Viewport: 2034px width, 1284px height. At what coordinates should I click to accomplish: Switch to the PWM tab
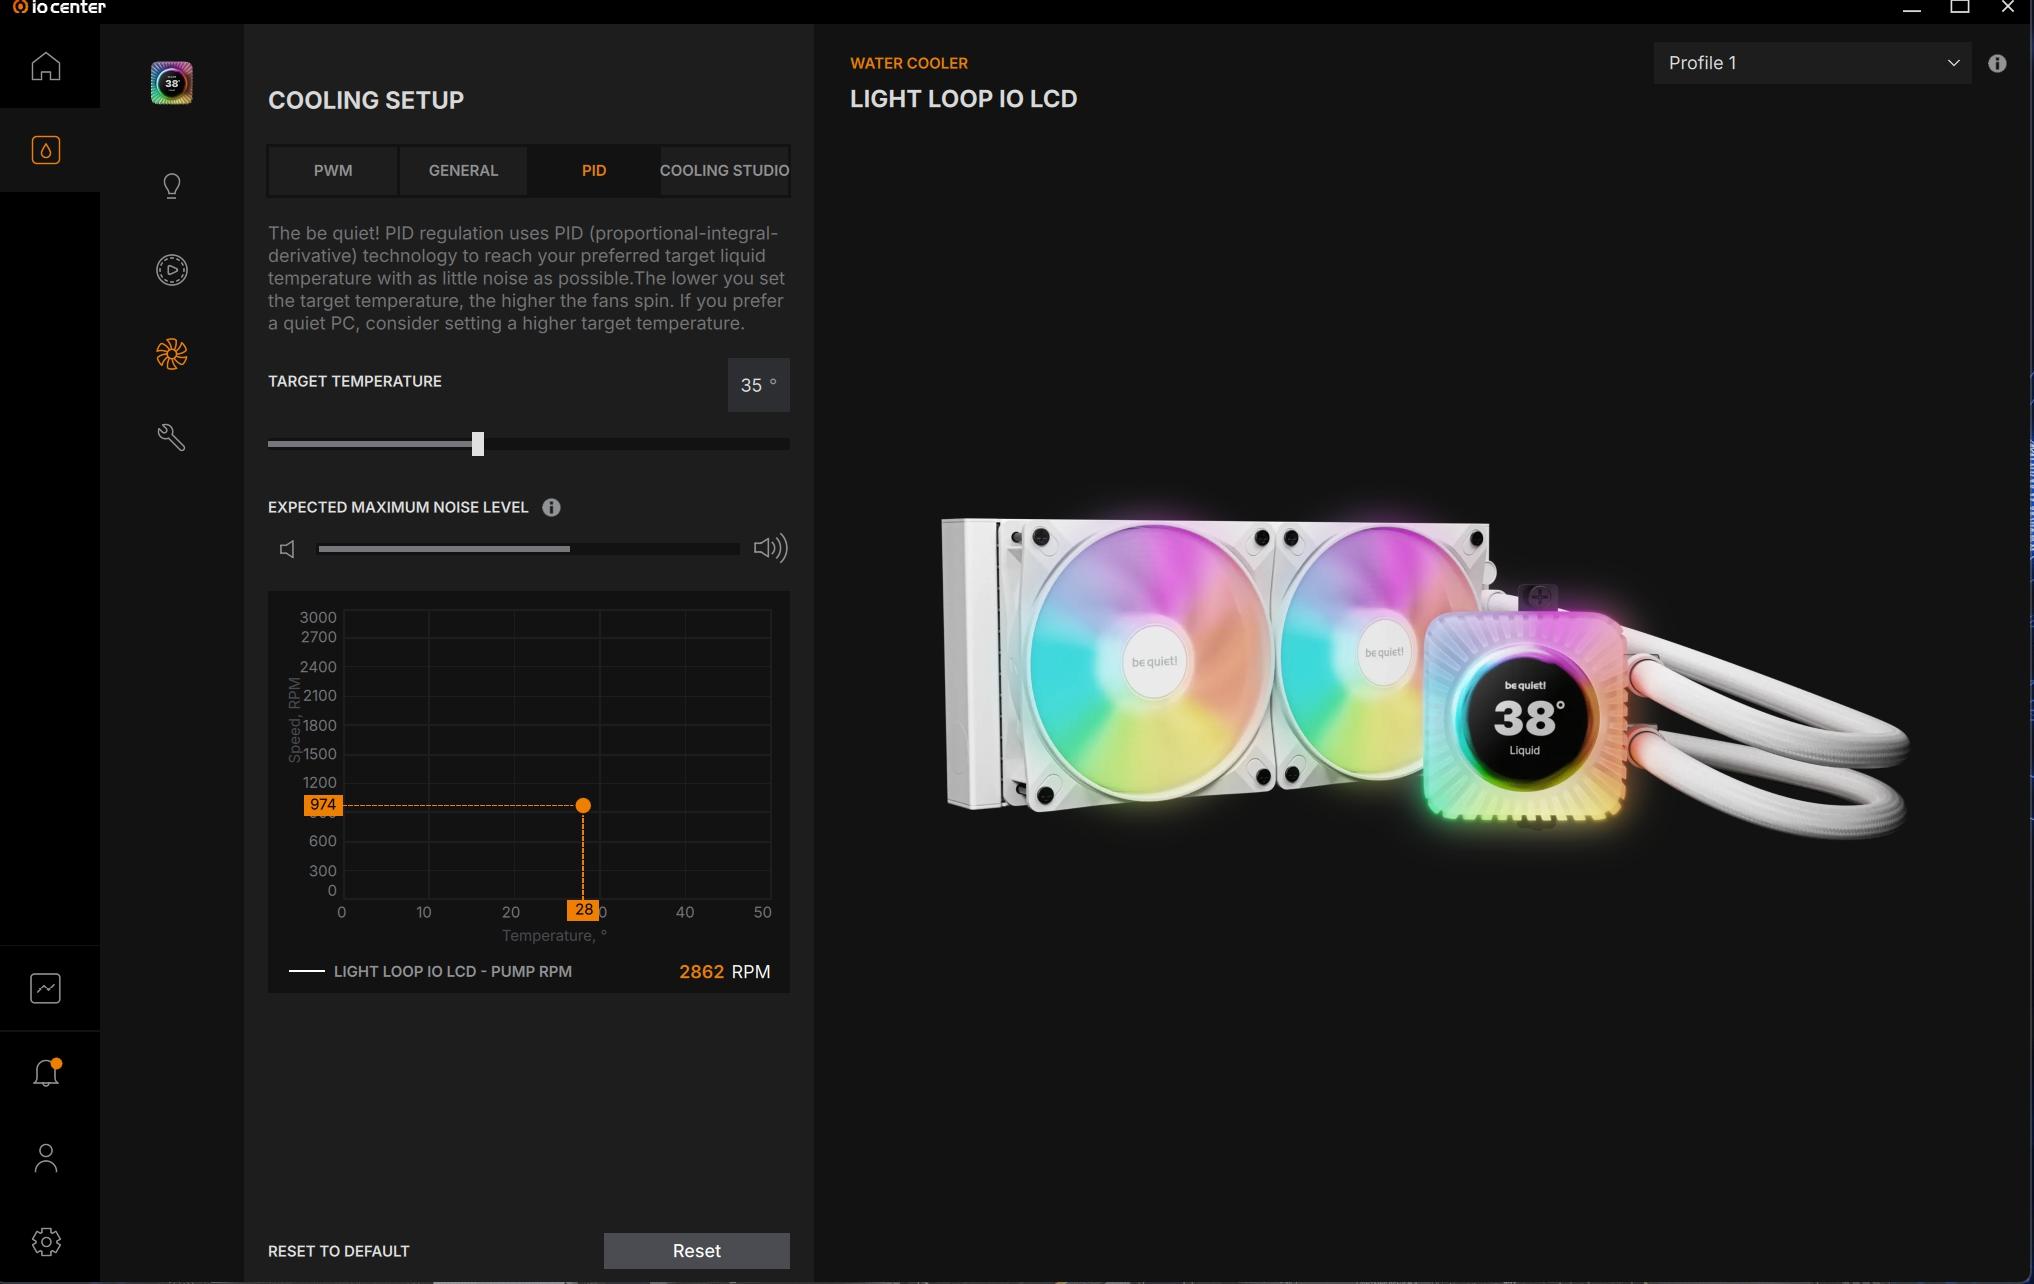coord(333,171)
